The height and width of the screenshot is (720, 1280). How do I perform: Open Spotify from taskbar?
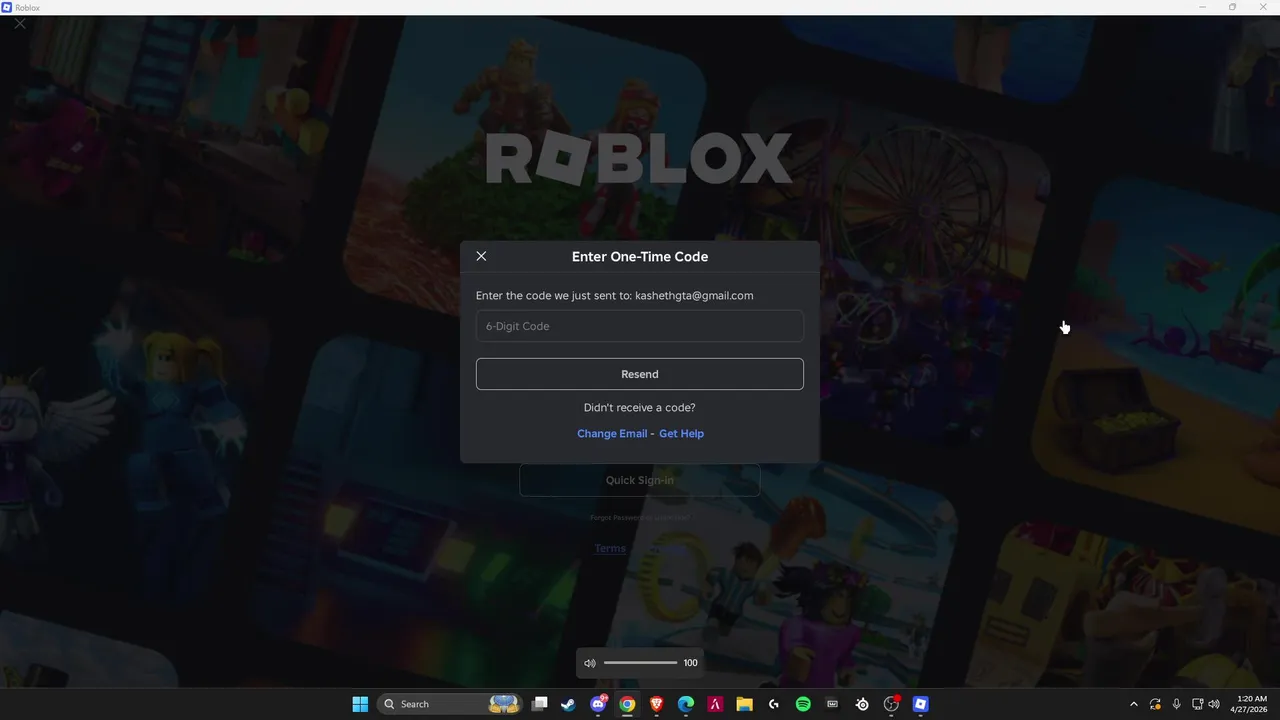(803, 704)
